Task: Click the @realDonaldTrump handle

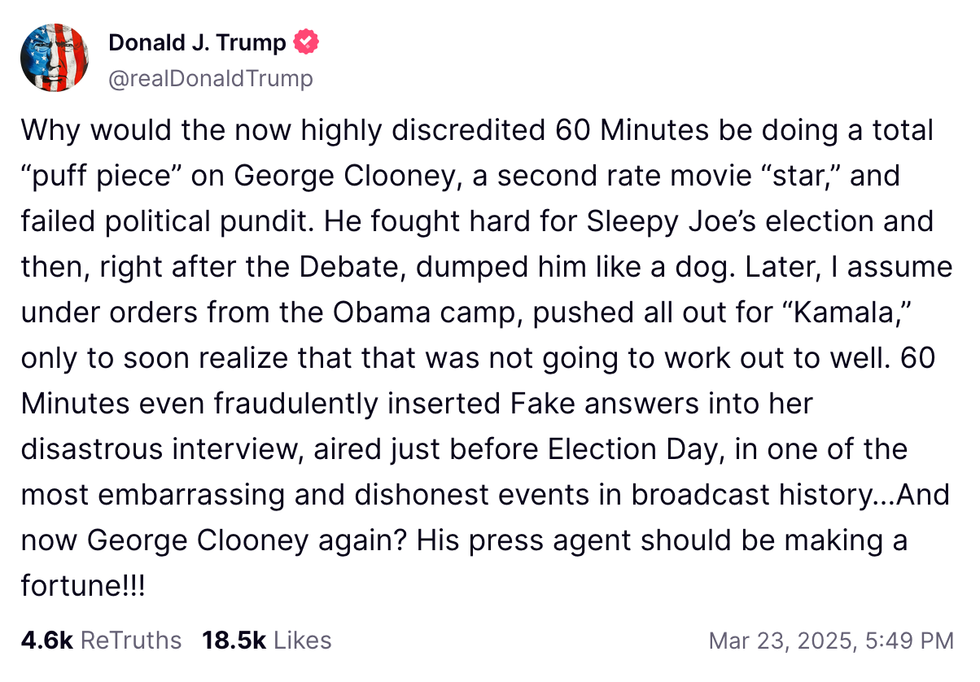Action: tap(210, 78)
